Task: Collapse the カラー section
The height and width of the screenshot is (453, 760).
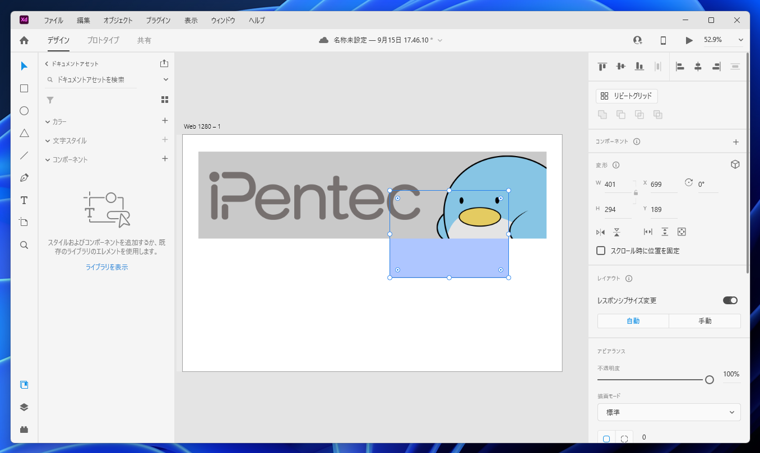Action: [48, 122]
